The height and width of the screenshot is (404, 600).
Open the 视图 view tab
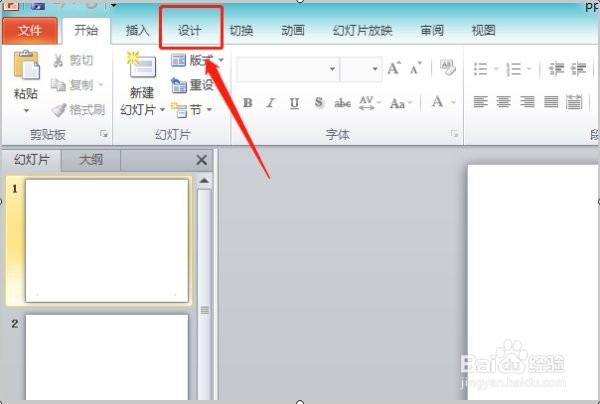coord(484,30)
